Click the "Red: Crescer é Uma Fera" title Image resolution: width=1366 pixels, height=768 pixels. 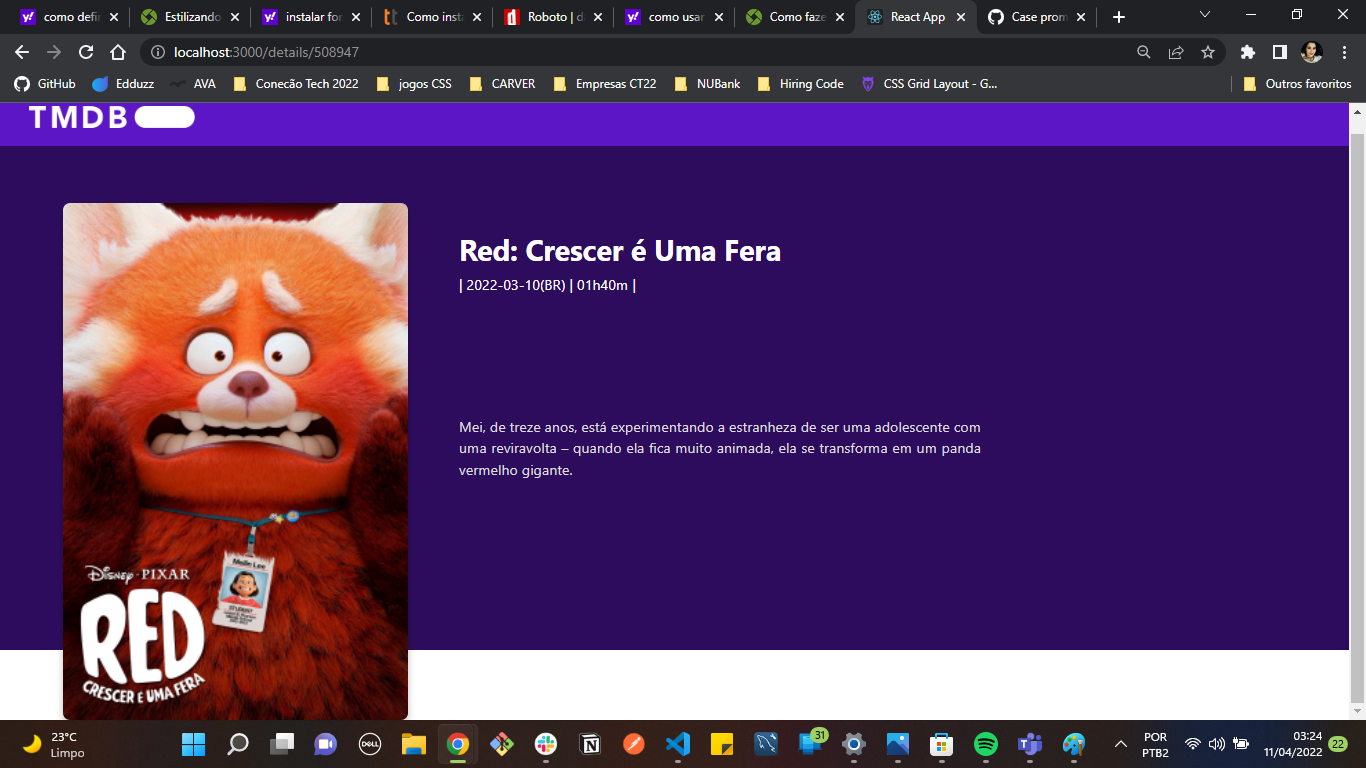(x=620, y=251)
